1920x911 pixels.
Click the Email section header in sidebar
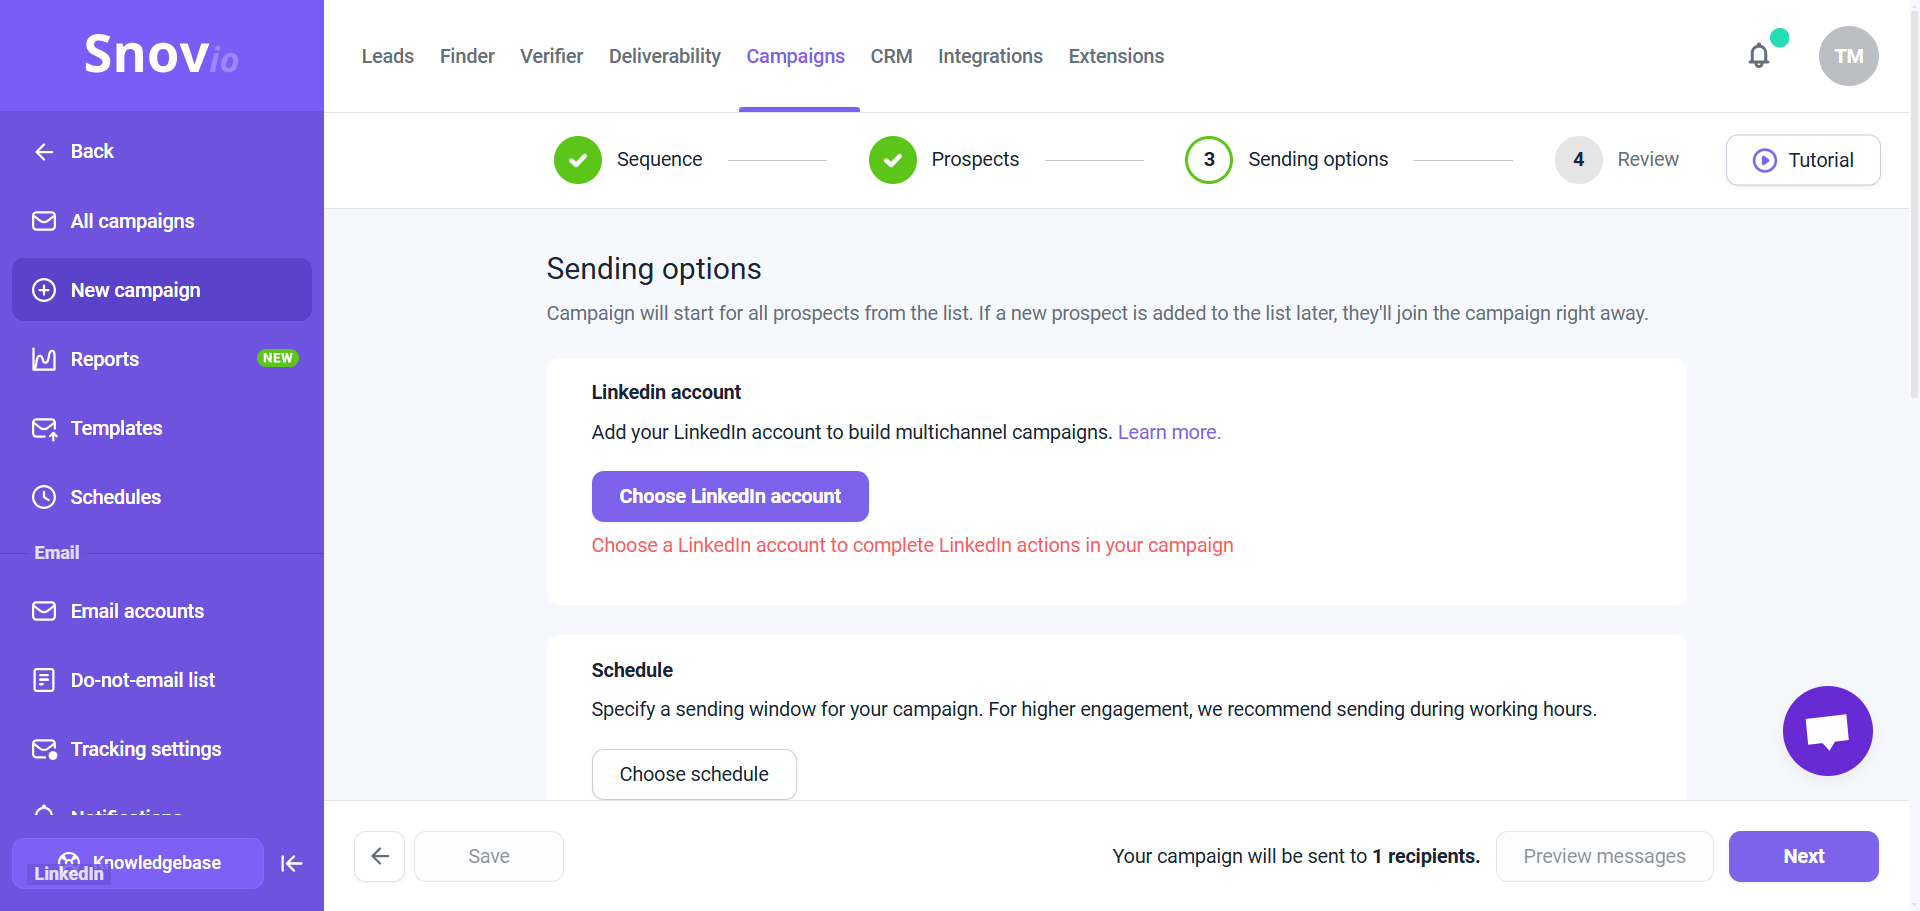[57, 553]
